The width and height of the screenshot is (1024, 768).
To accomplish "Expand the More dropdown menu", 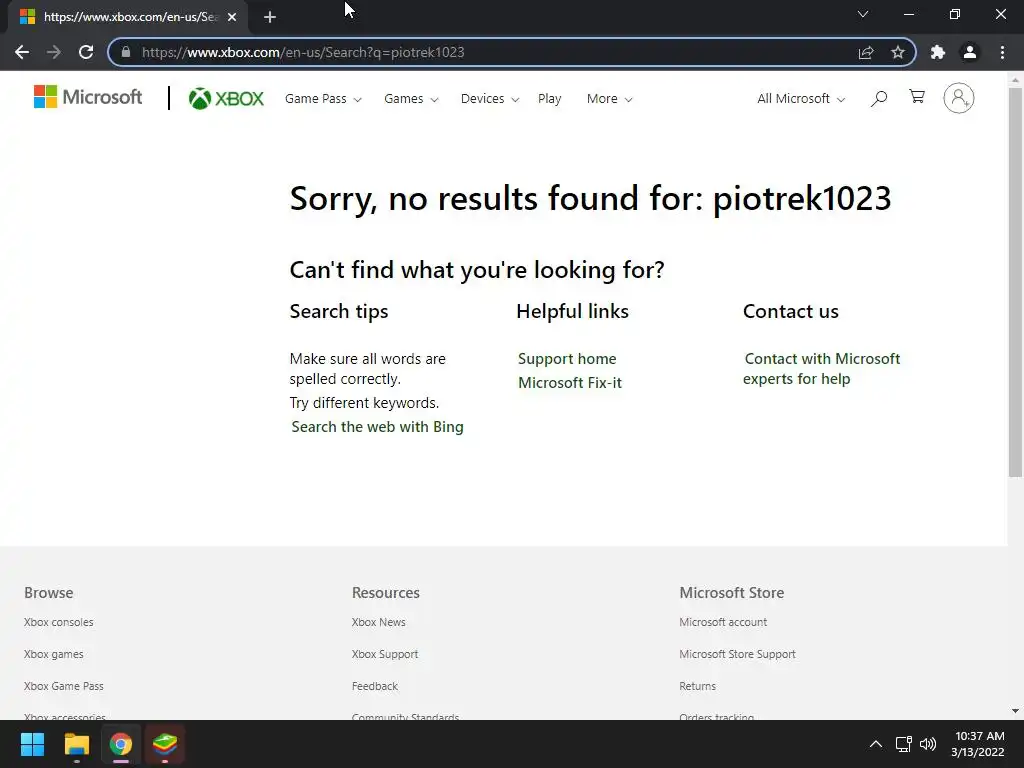I will pyautogui.click(x=609, y=99).
